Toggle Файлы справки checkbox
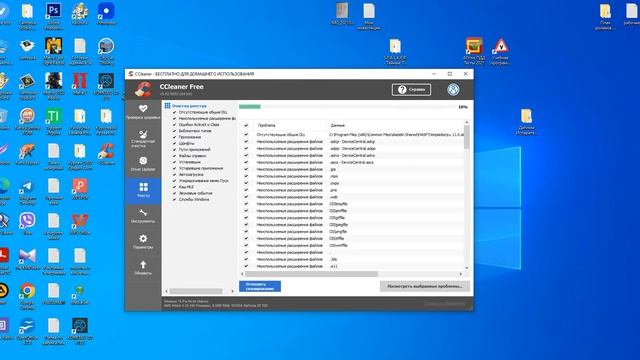 [174, 156]
